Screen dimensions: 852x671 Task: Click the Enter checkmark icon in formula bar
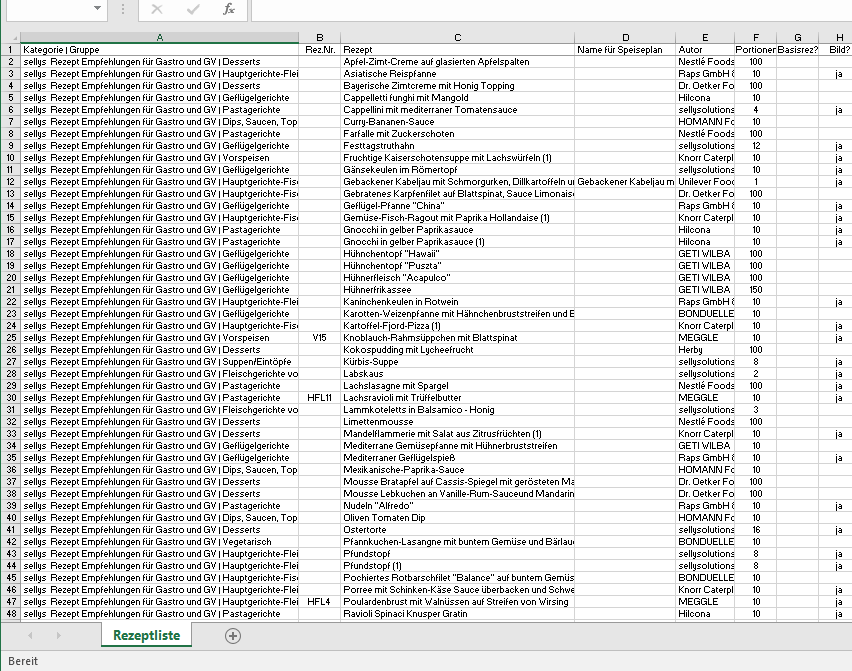coord(193,9)
